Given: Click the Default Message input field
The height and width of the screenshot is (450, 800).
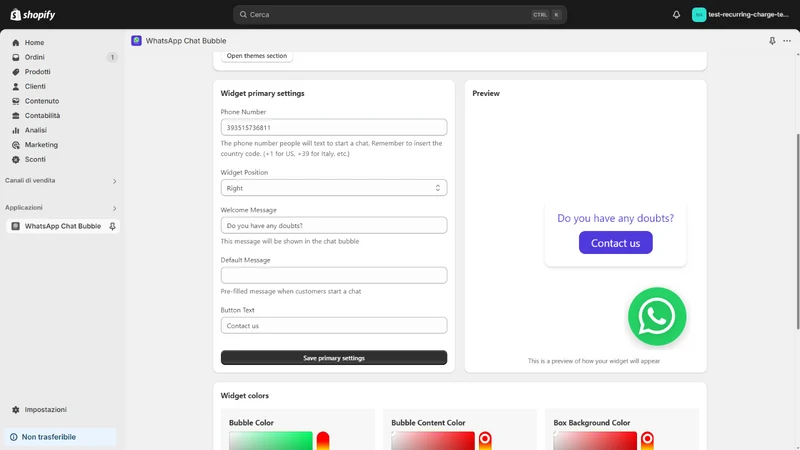Looking at the screenshot, I should coord(334,276).
